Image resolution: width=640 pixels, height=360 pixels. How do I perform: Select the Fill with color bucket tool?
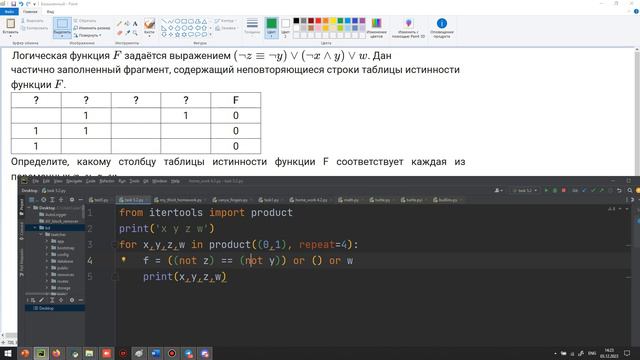(127, 24)
